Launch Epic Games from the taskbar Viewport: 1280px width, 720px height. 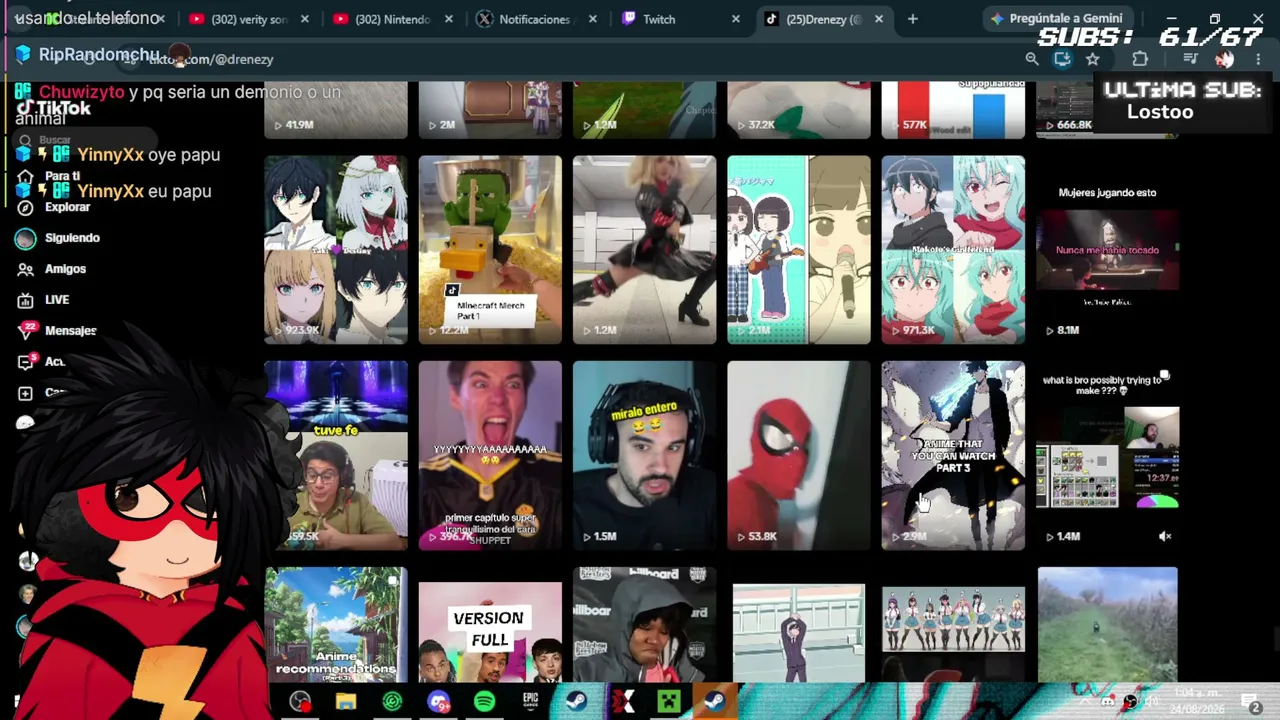(x=530, y=702)
